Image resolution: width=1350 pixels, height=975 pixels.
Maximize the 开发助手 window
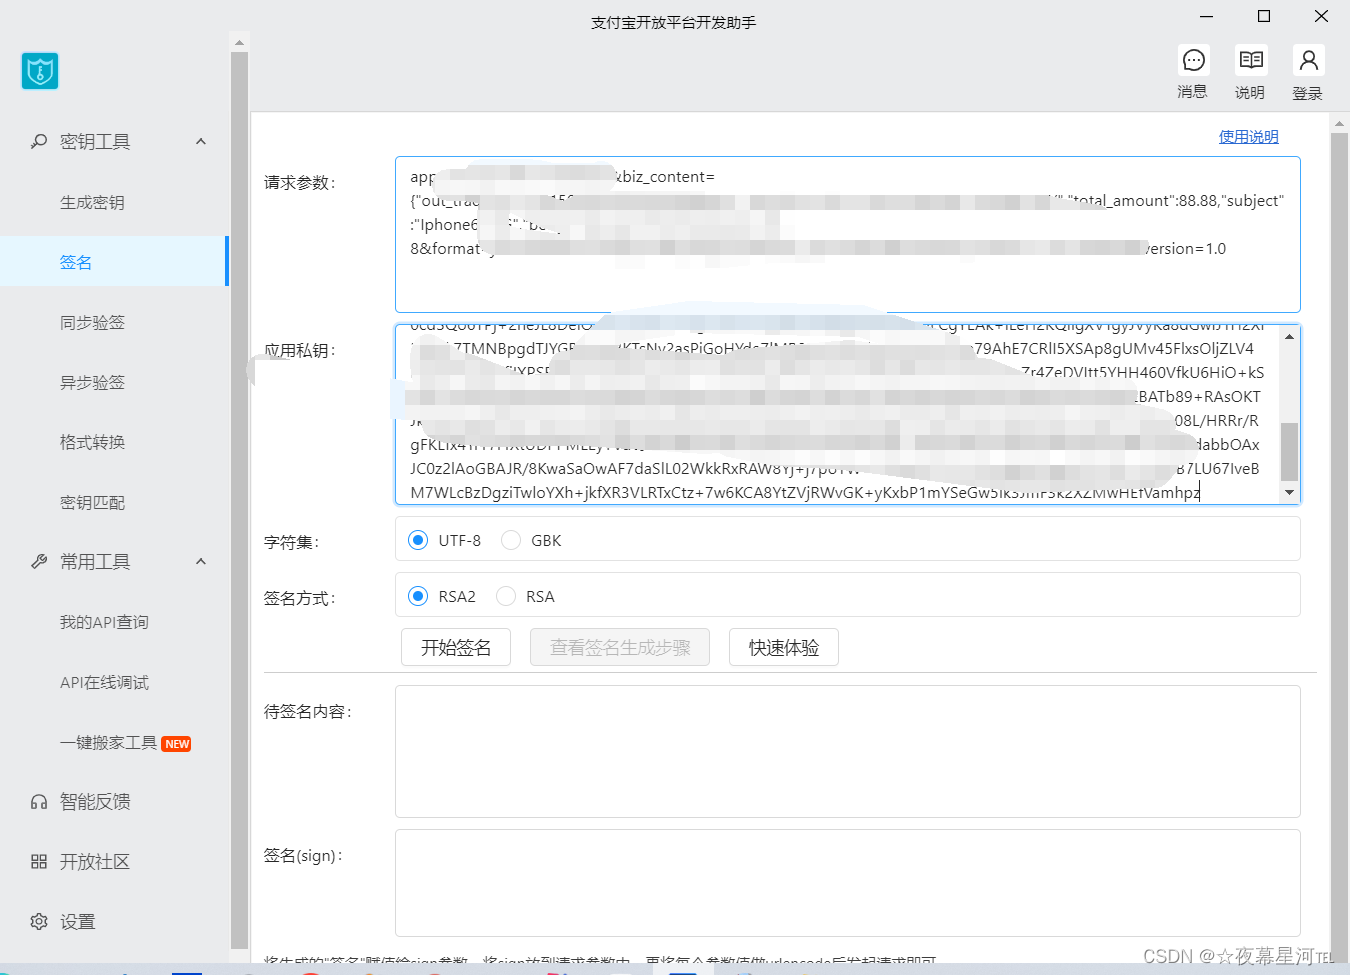tap(1264, 16)
